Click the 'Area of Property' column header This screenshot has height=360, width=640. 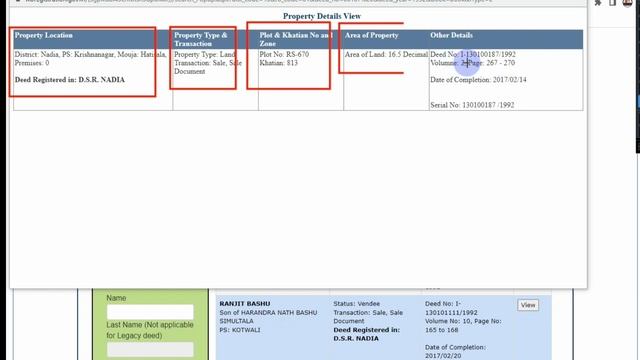371,35
